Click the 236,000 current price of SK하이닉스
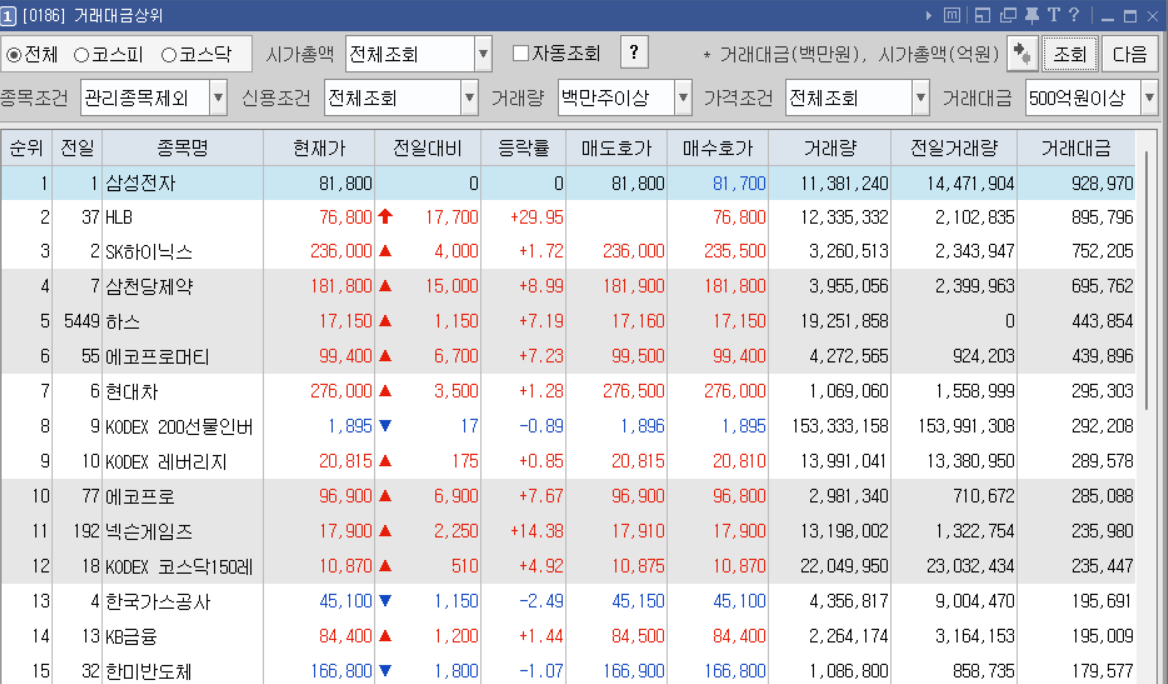 click(x=340, y=251)
